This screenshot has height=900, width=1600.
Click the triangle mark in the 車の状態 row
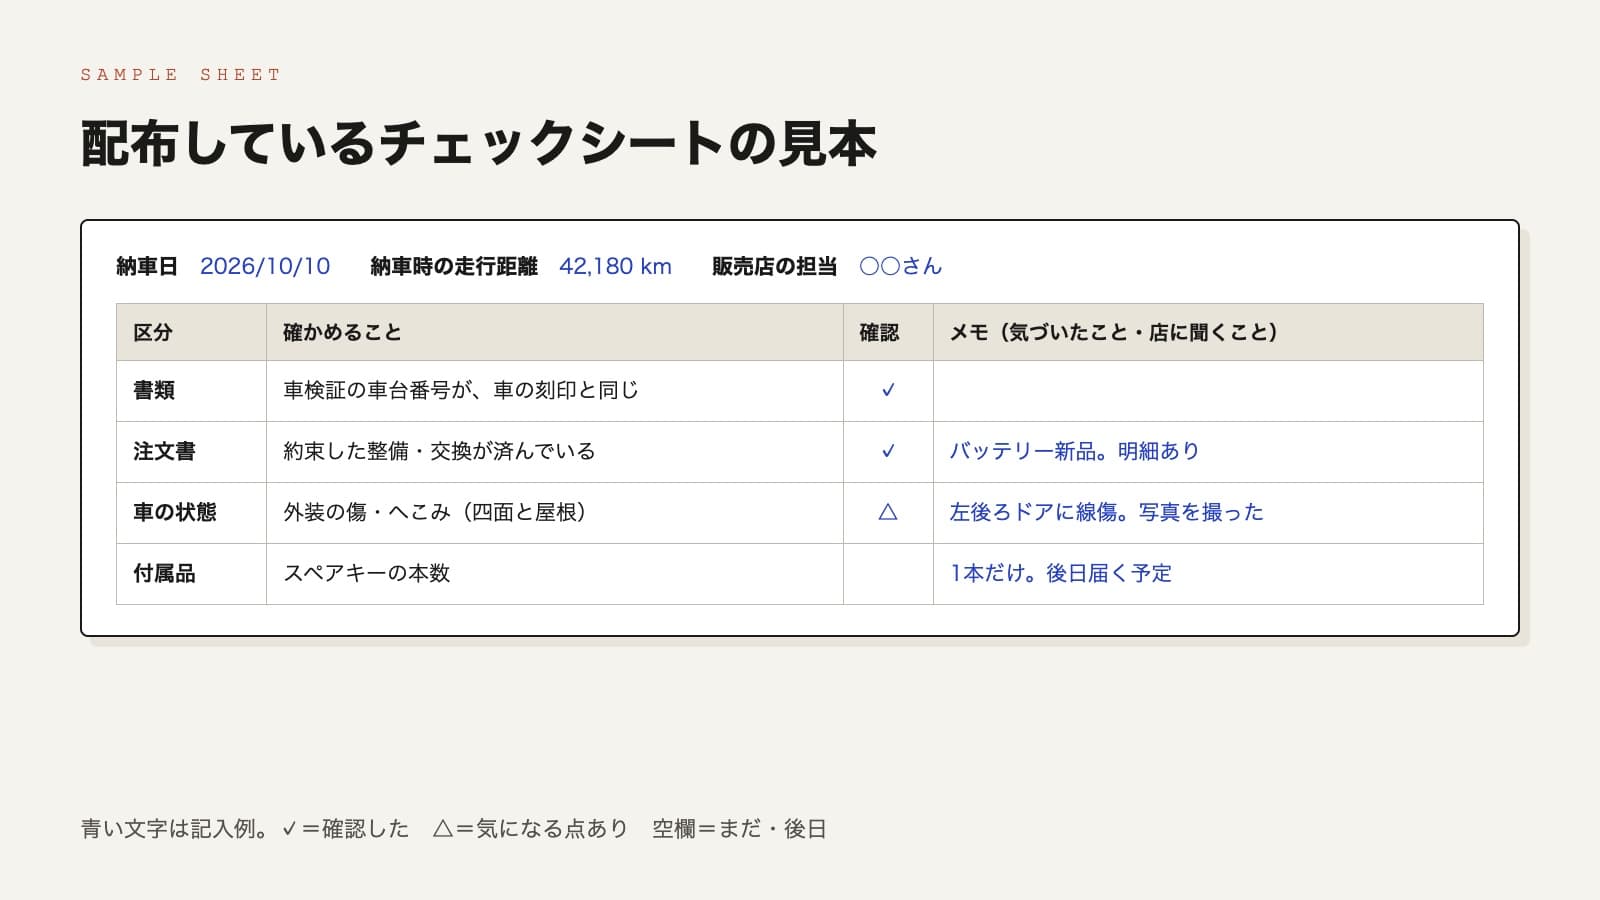pos(888,512)
